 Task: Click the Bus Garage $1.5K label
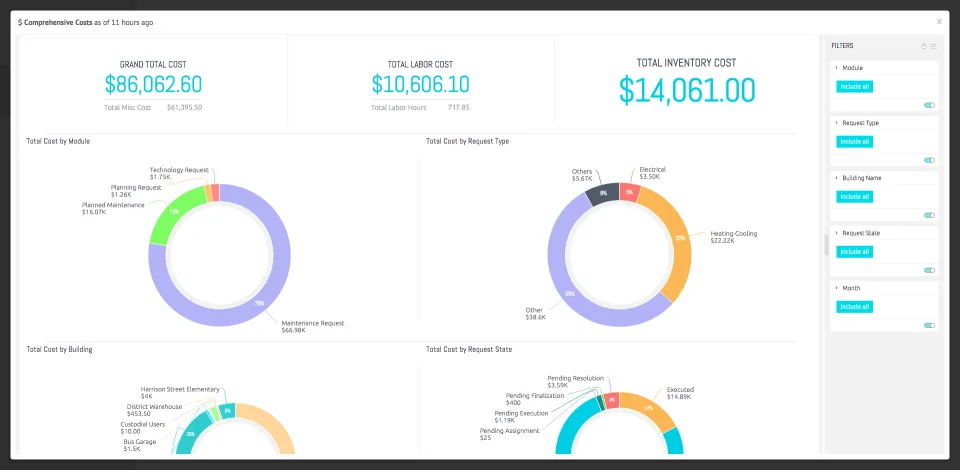click(x=140, y=445)
